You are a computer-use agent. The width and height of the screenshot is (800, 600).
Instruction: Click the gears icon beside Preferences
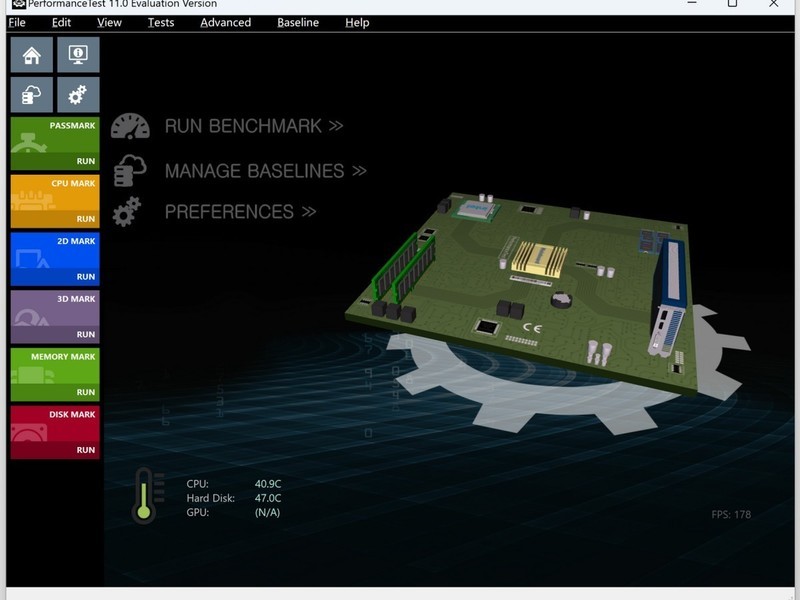tap(127, 211)
